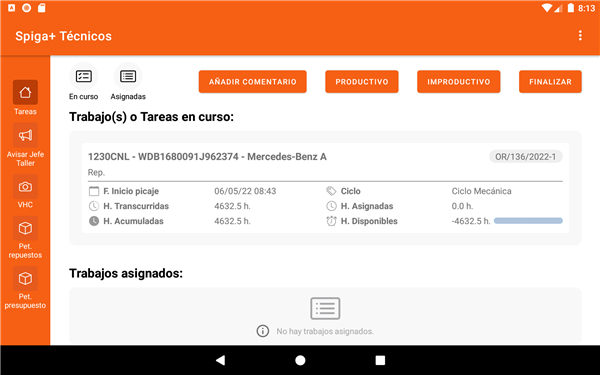Tap the Android home circle button
Image resolution: width=600 pixels, height=375 pixels.
coord(300,360)
